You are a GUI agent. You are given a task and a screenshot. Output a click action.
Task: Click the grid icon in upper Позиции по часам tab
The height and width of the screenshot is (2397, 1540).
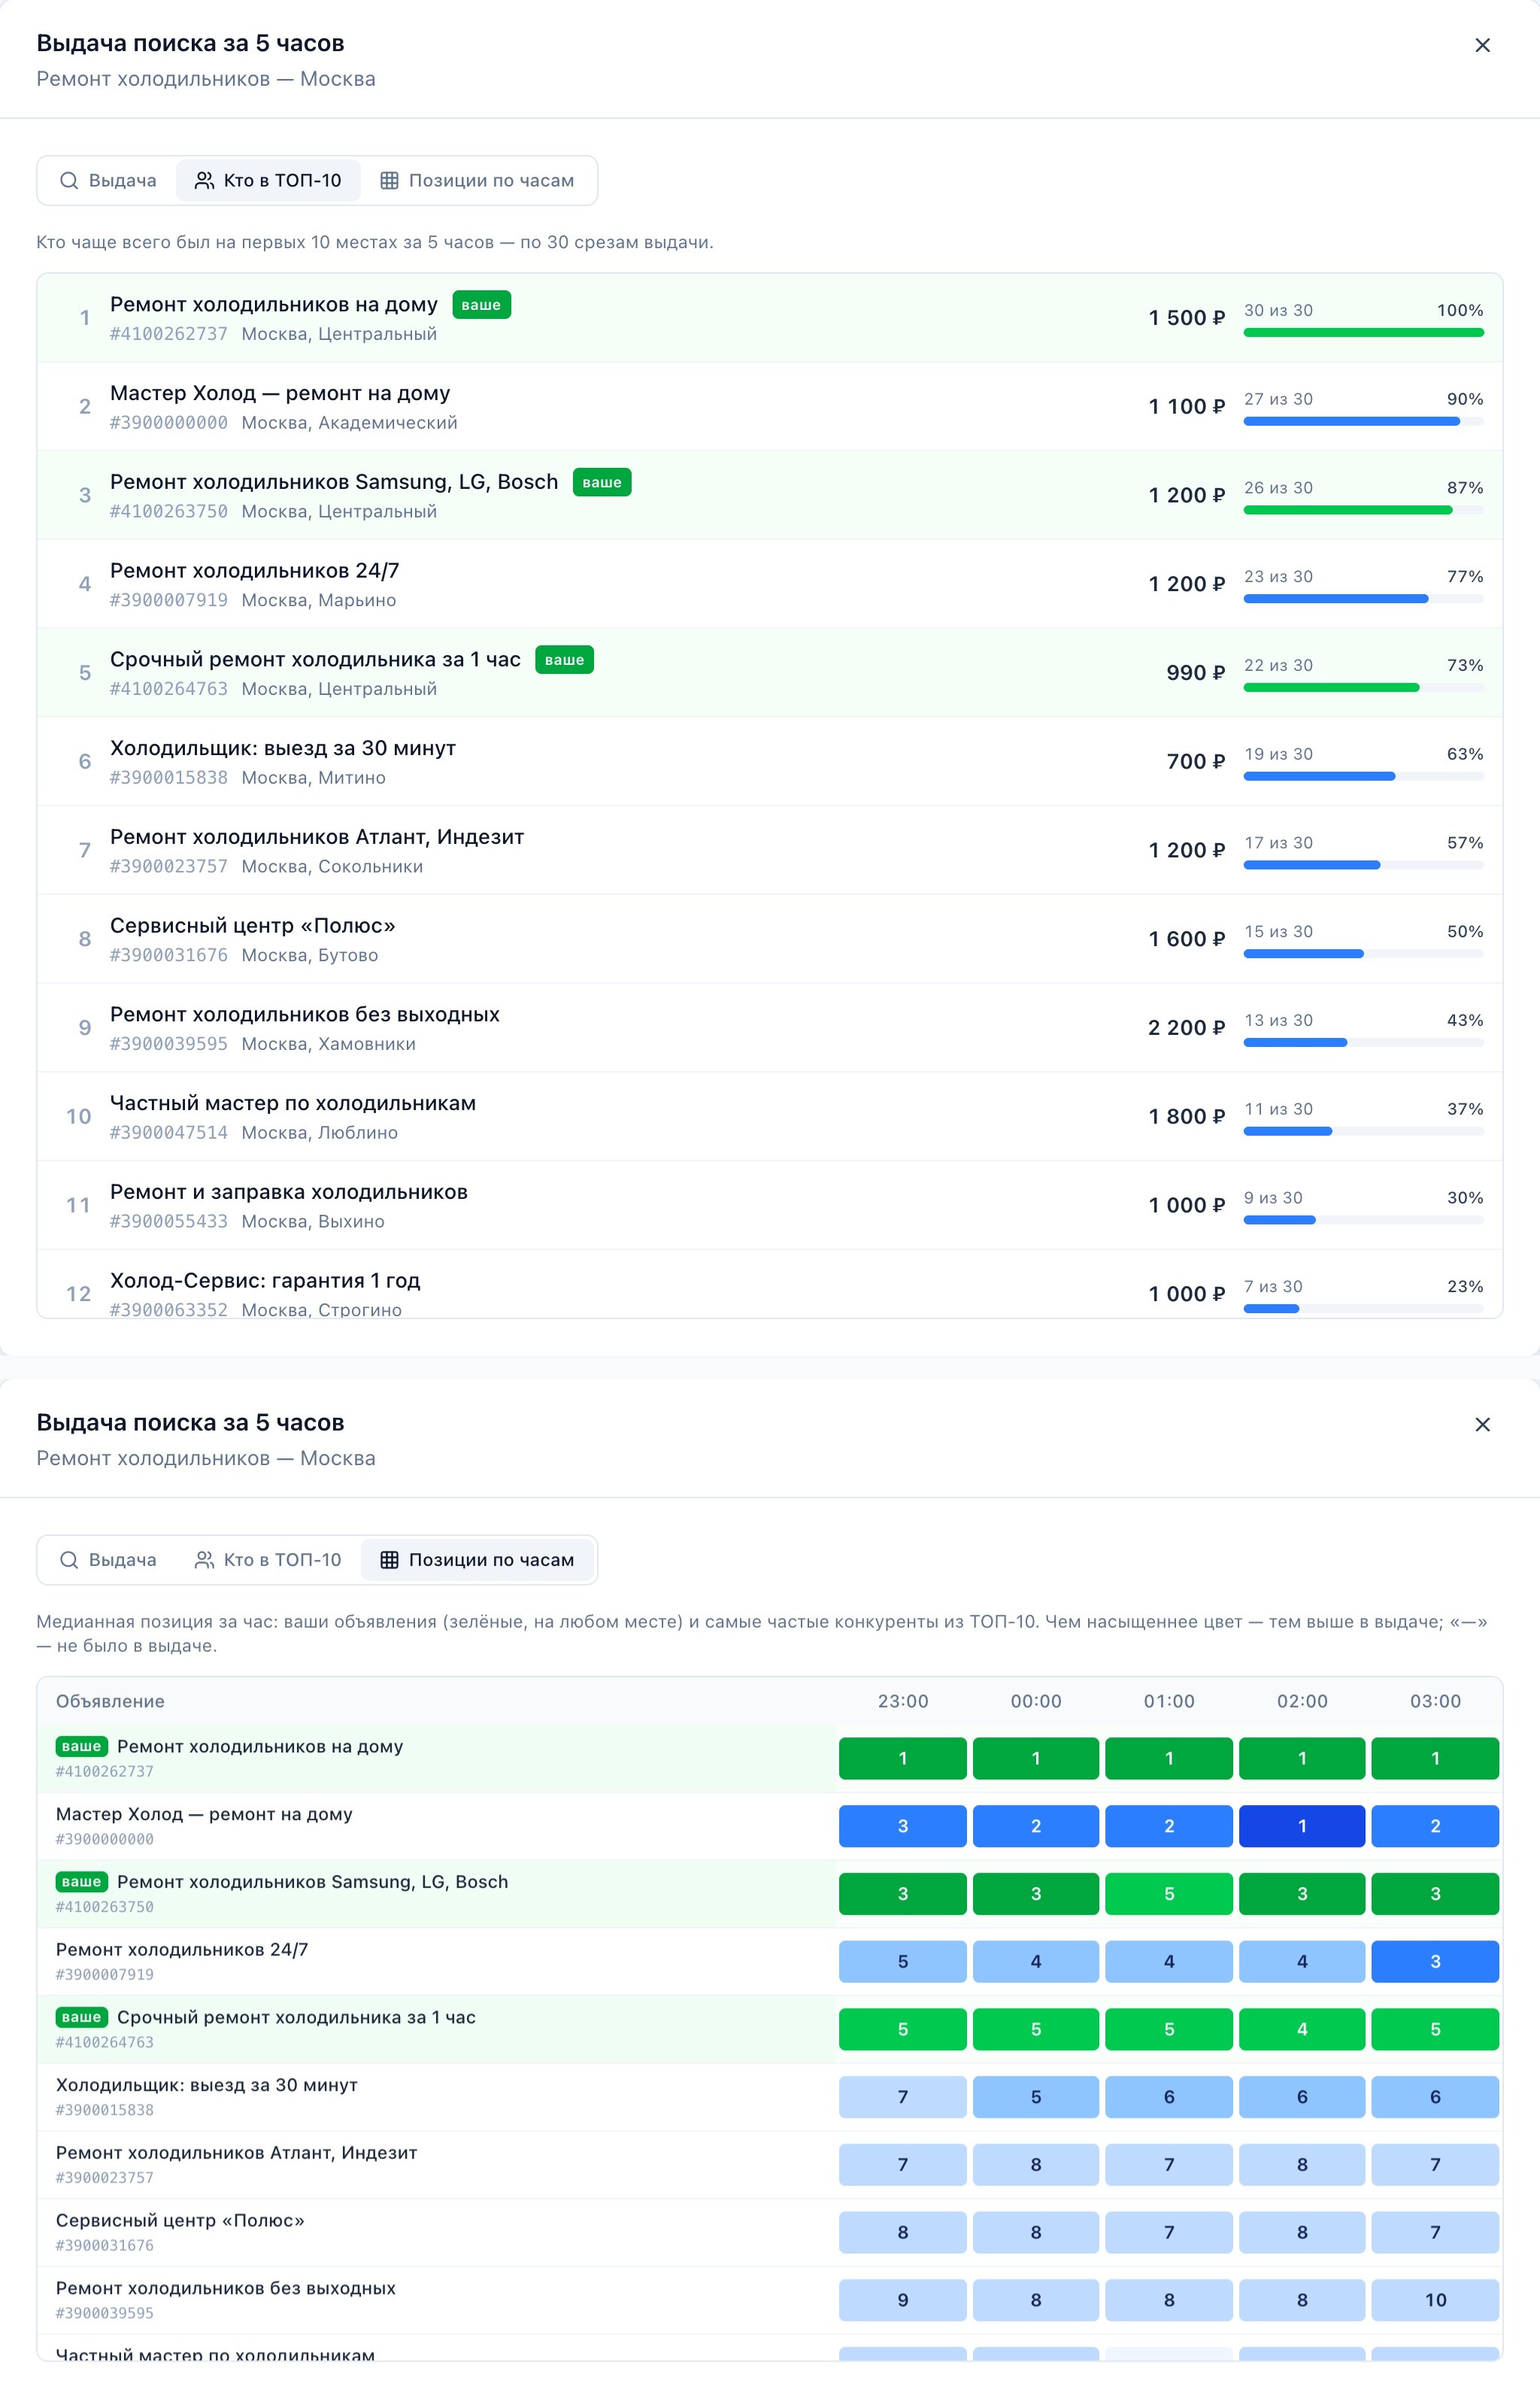click(x=389, y=180)
